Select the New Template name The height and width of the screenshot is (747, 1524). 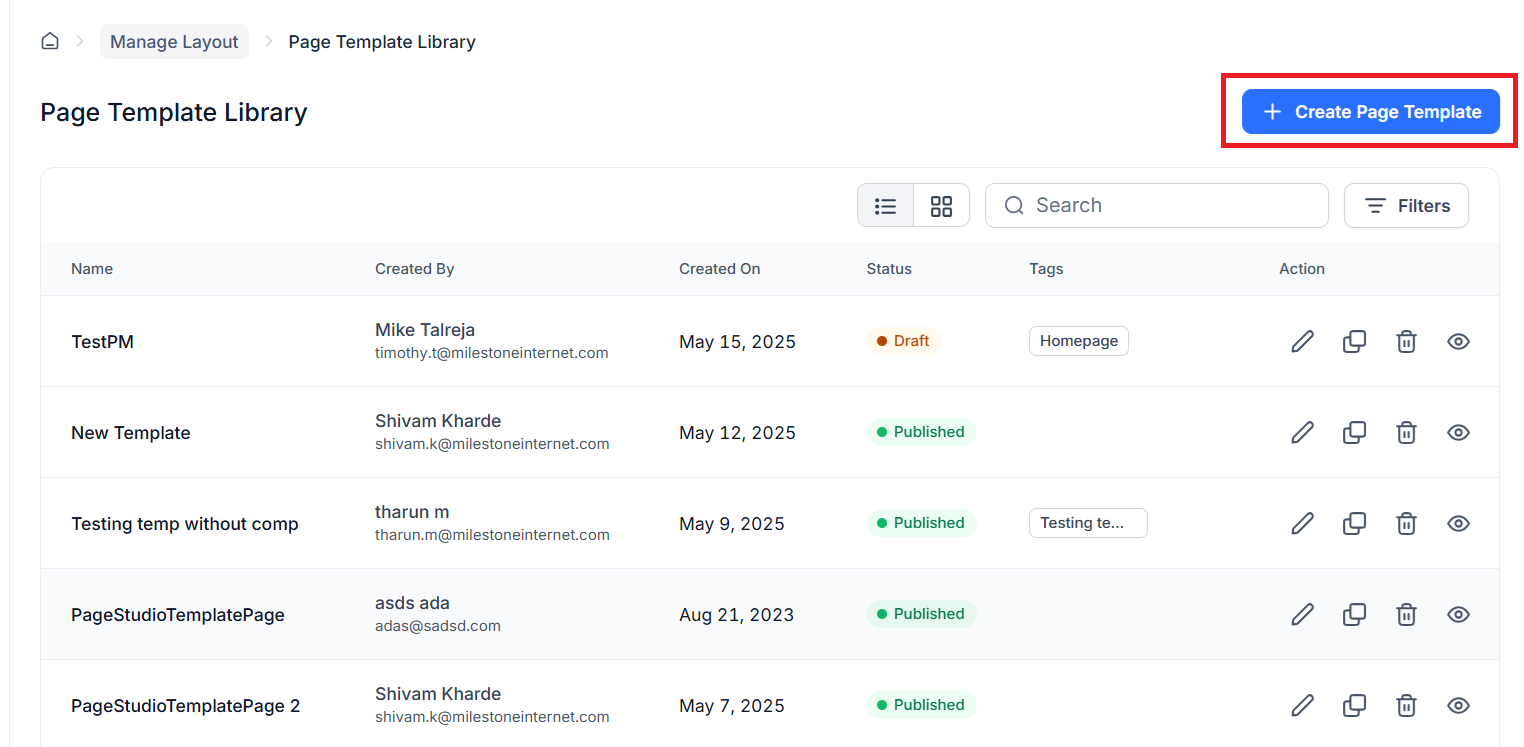click(x=131, y=433)
